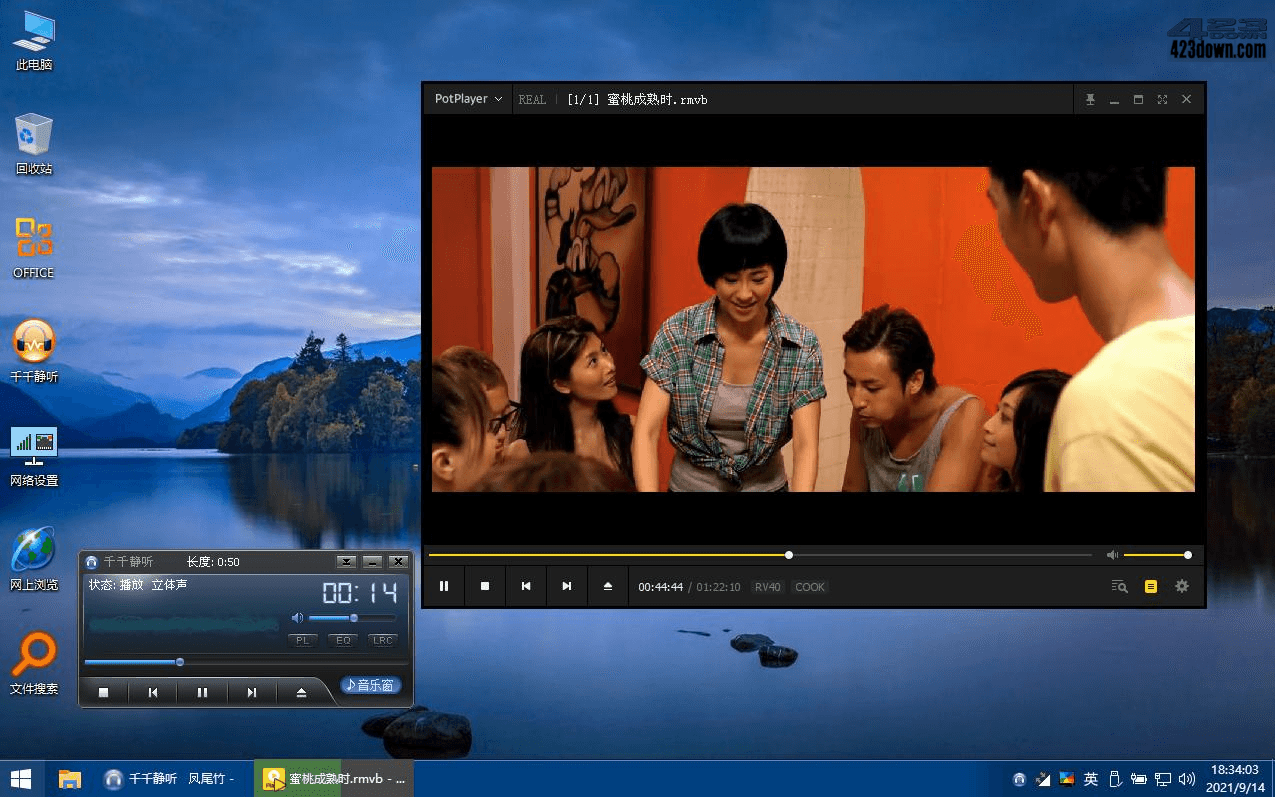Click 千千静听 headphone logo menu
The height and width of the screenshot is (797, 1275).
click(x=92, y=562)
